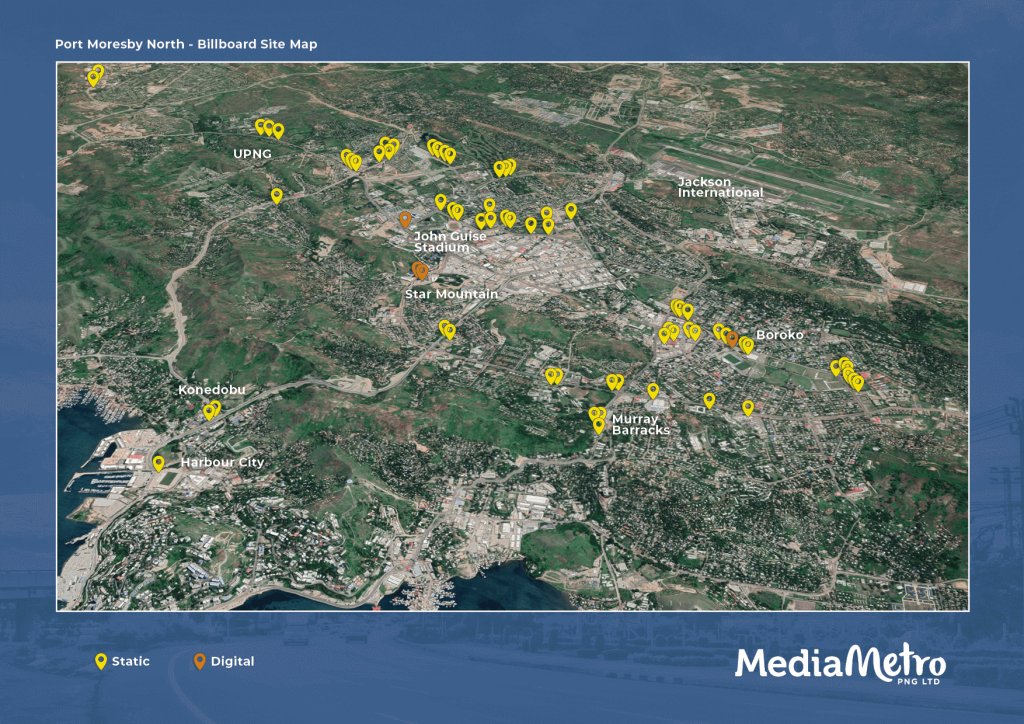This screenshot has width=1024, height=724.
Task: Select the Boroko map label
Action: [780, 335]
